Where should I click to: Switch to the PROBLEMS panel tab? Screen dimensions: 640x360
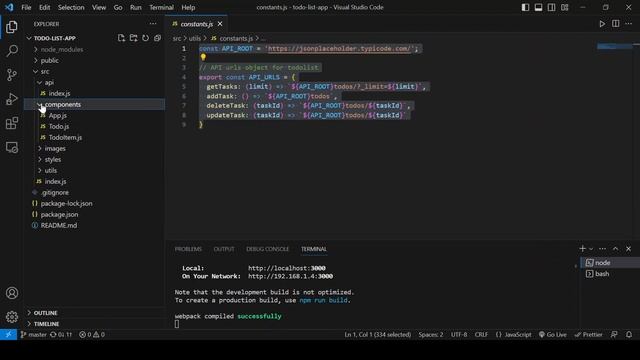[x=188, y=249]
